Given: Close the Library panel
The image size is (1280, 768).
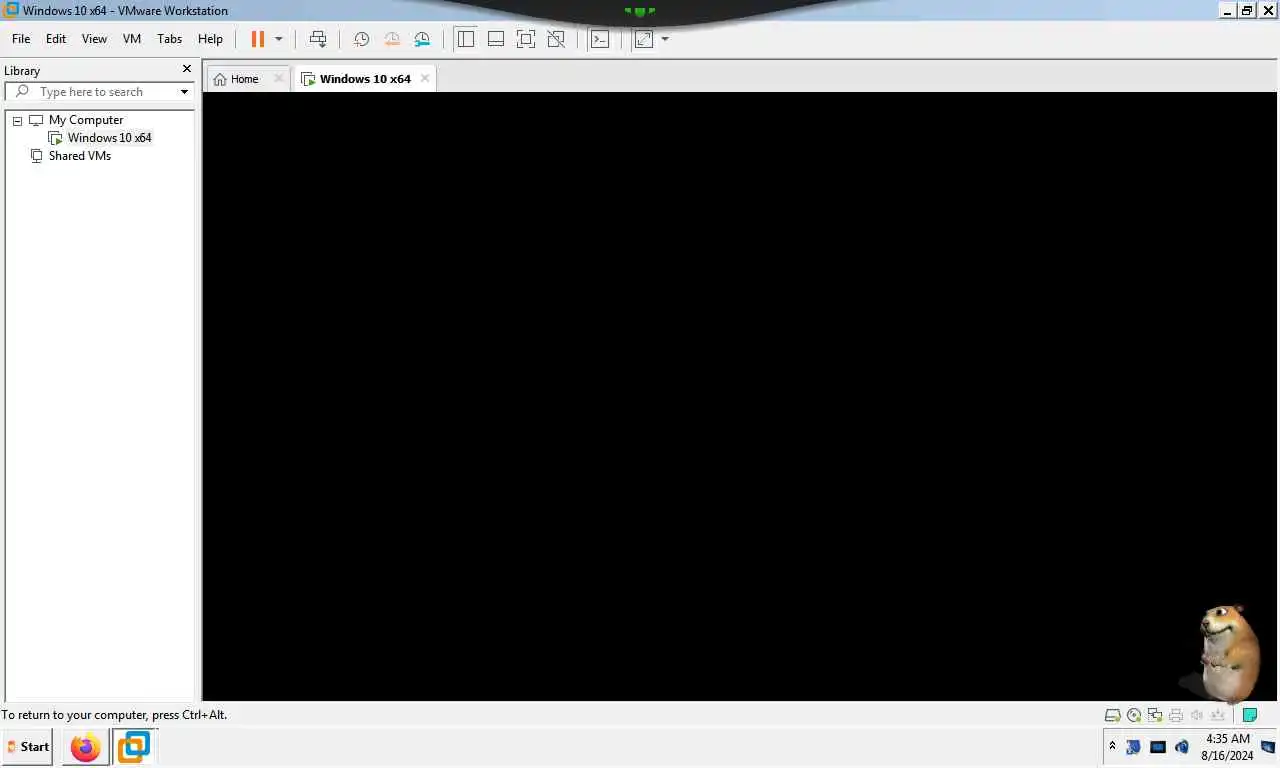Looking at the screenshot, I should pyautogui.click(x=186, y=69).
